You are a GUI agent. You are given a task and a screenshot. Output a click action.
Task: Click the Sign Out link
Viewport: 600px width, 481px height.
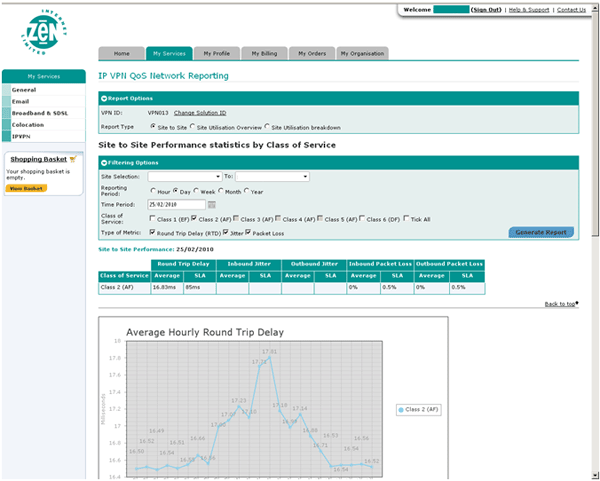(x=486, y=10)
